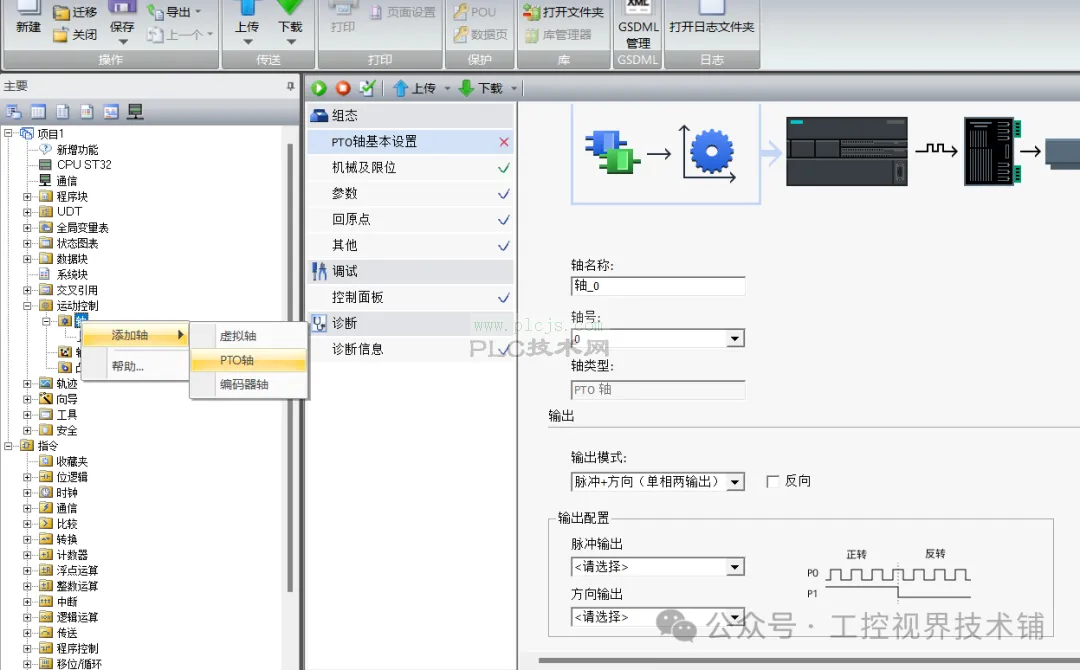Screen dimensions: 1080x670
Task: Click the 调试 section header
Action: pos(411,271)
